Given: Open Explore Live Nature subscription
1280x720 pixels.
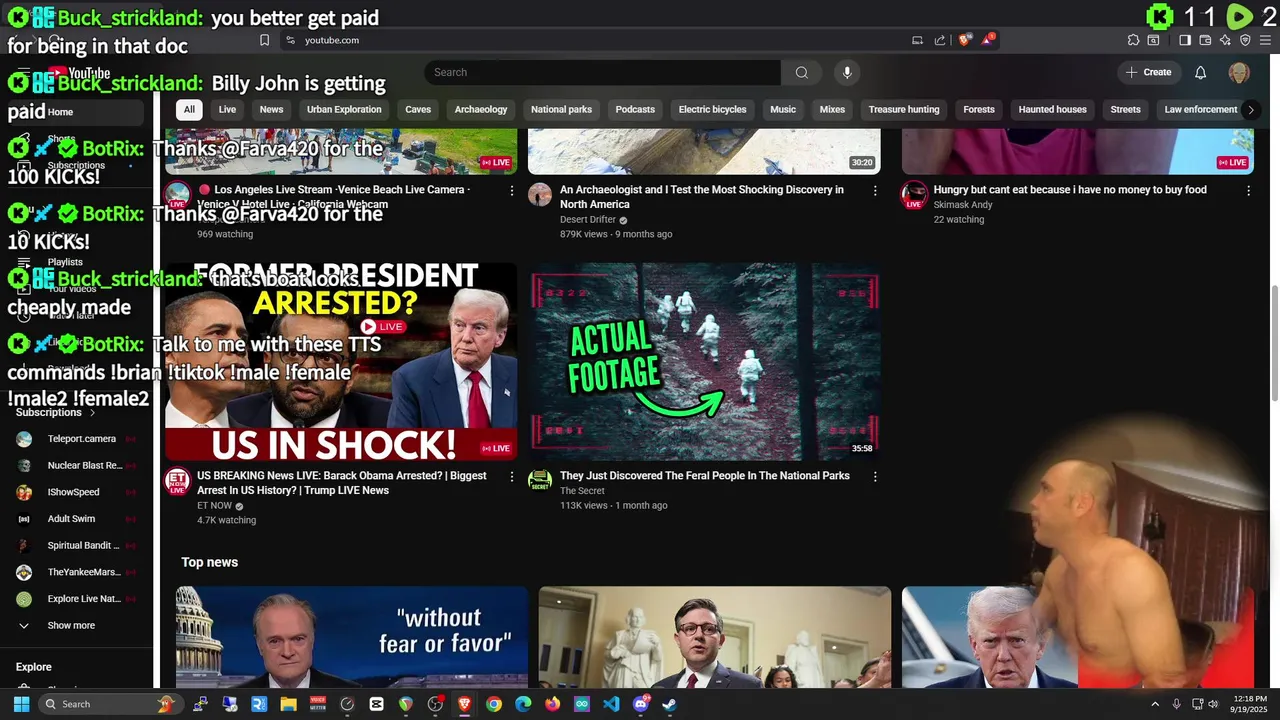Looking at the screenshot, I should click(76, 599).
